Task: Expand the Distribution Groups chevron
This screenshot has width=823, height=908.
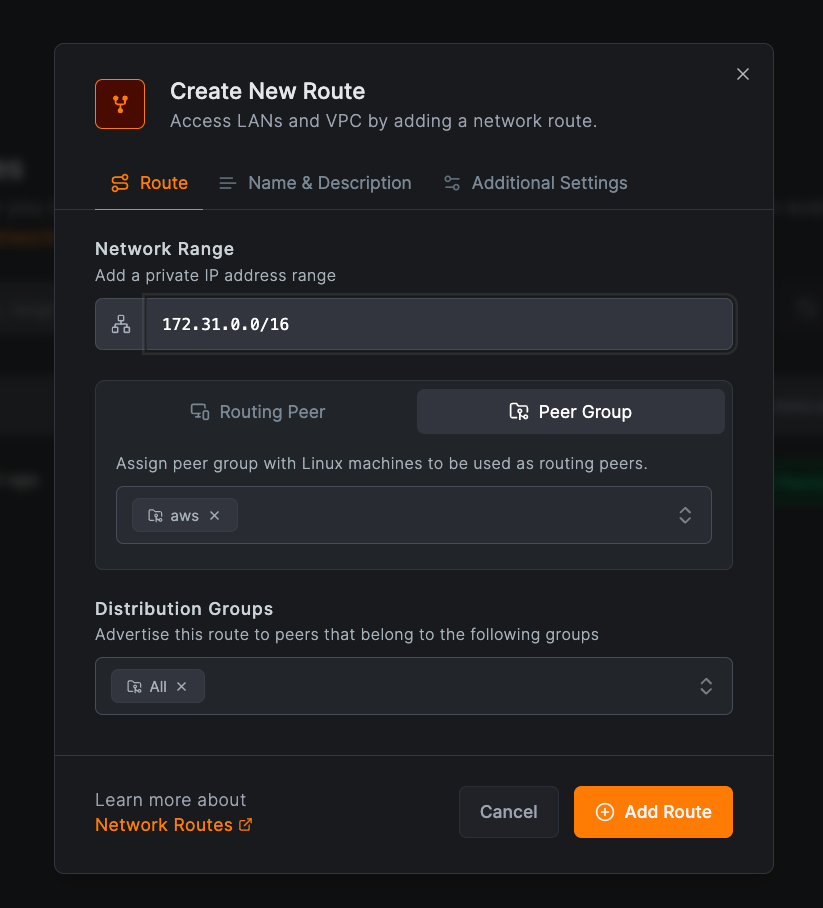Action: tap(706, 686)
